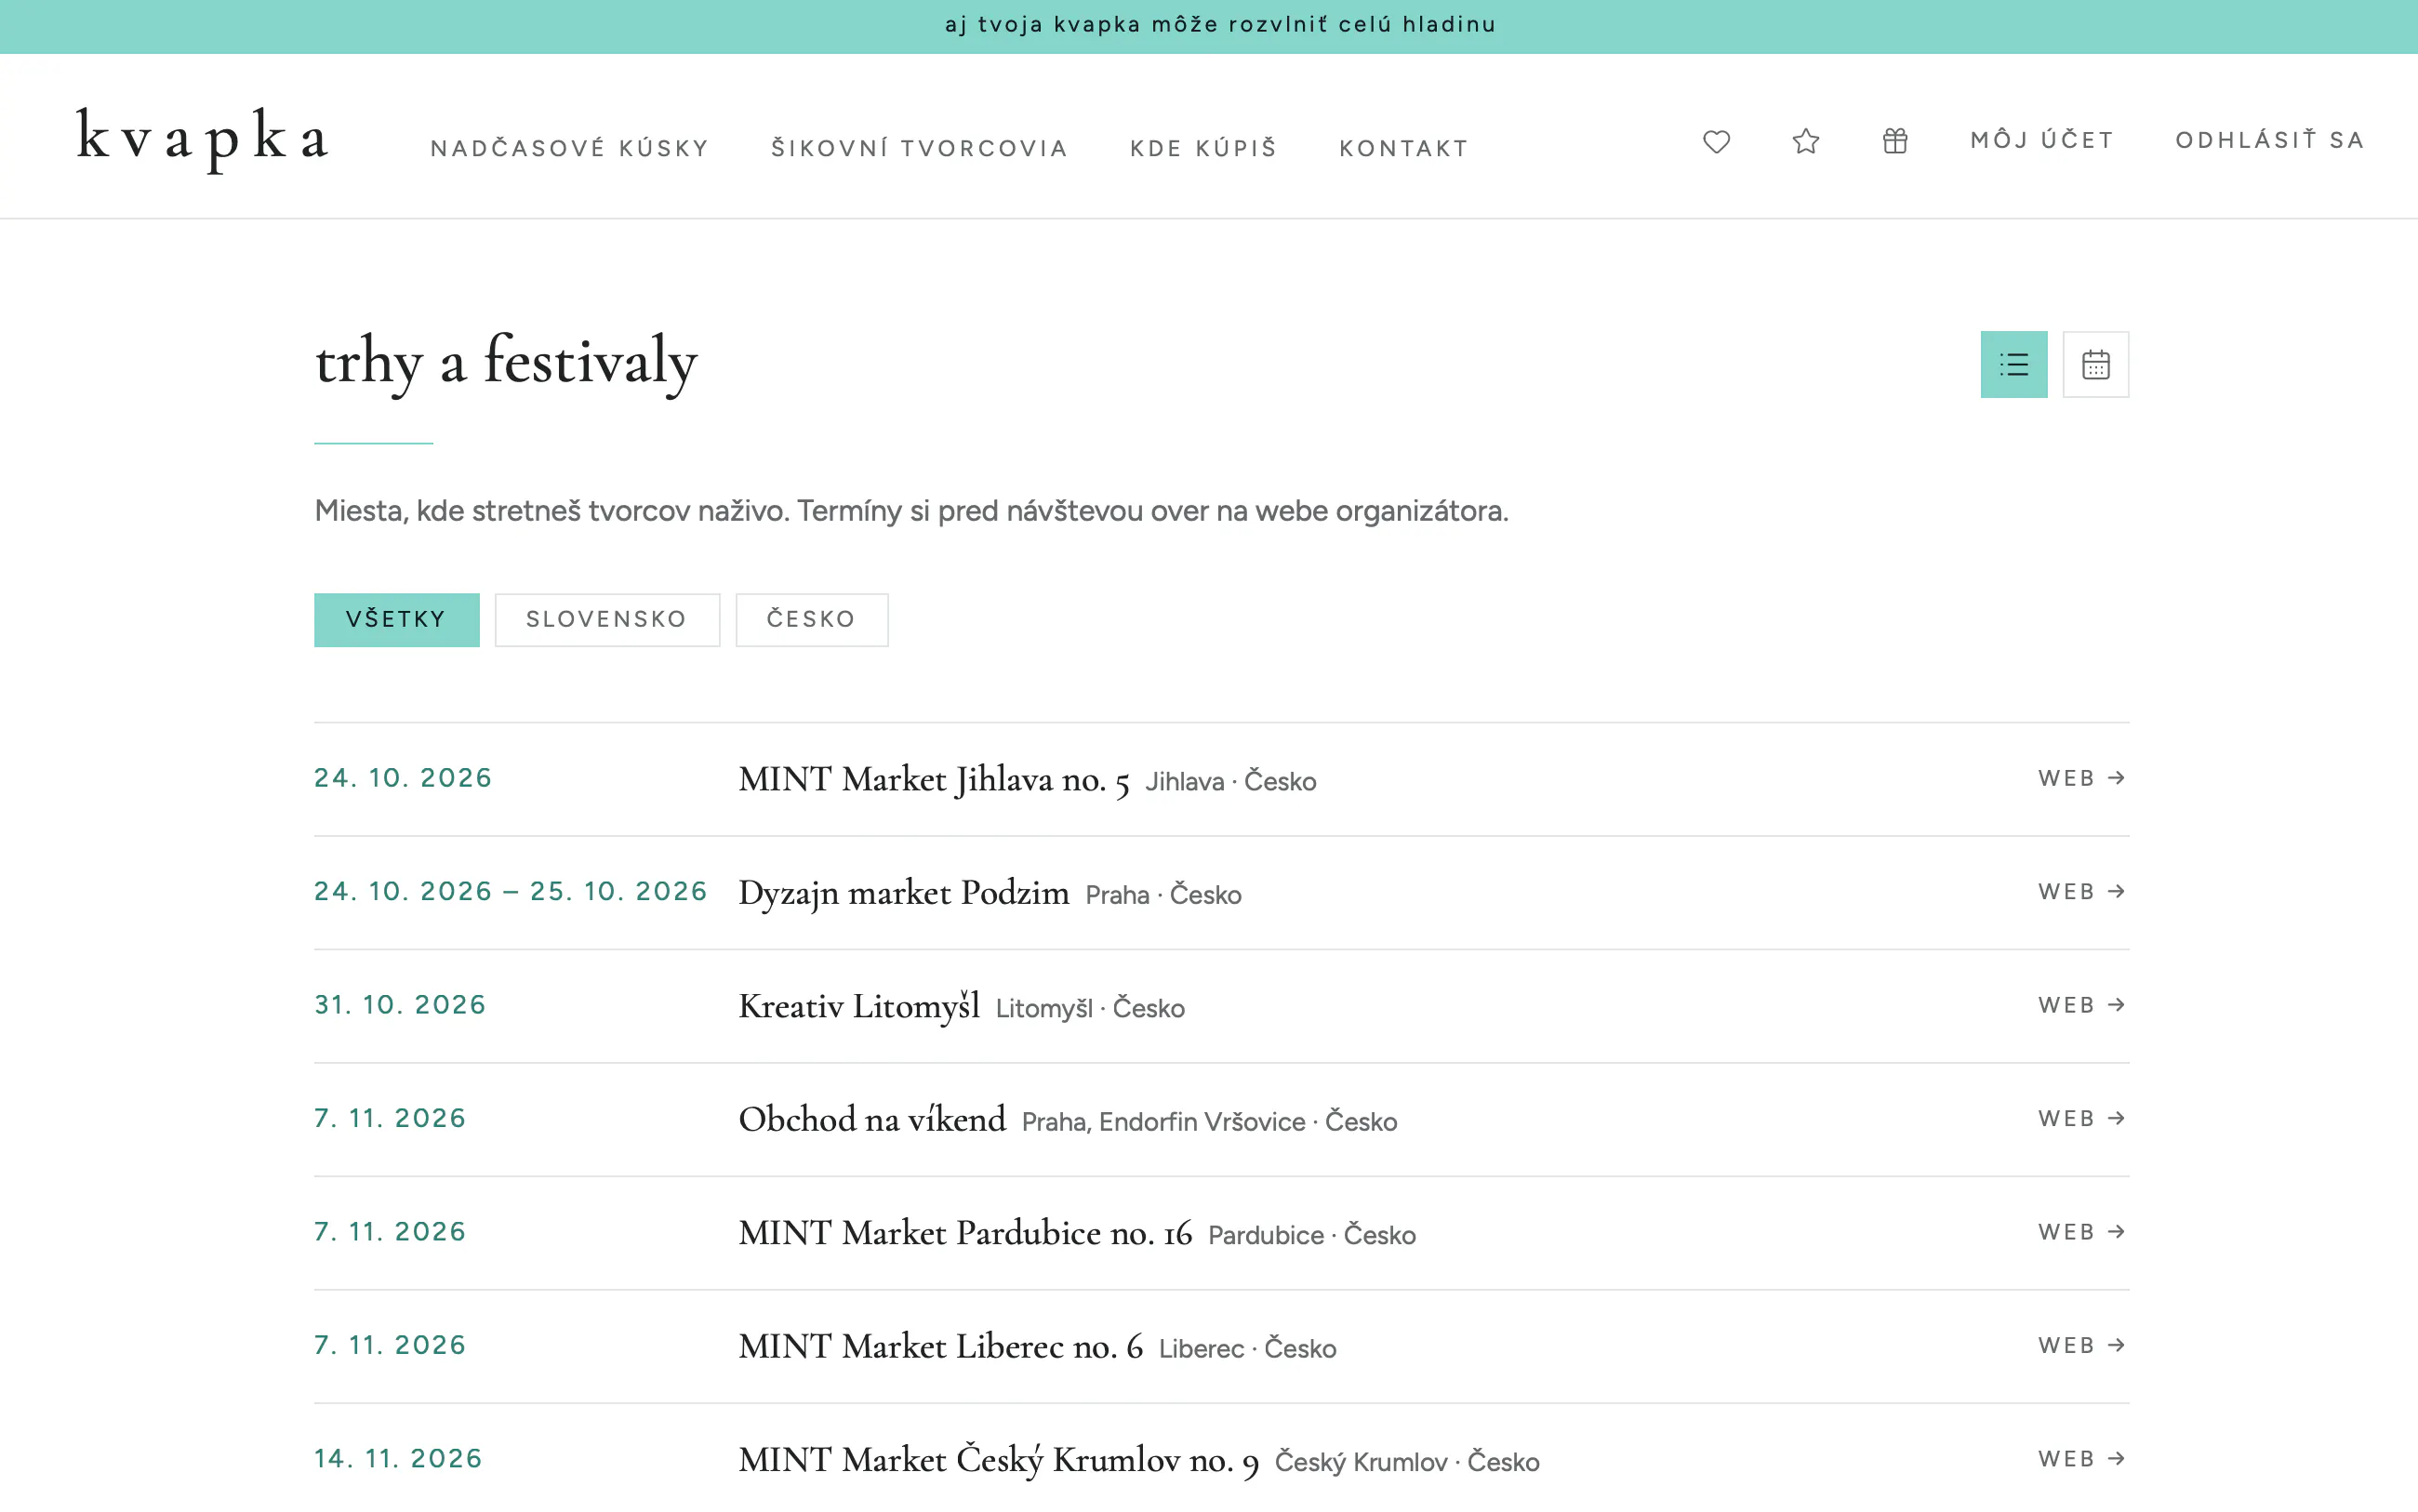Click the date 31. 10. 2026

[400, 1005]
